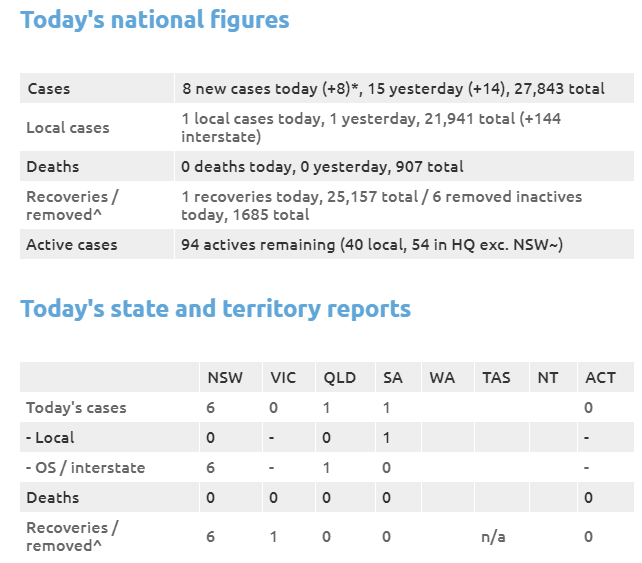
Task: Click the WA column header
Action: (442, 378)
